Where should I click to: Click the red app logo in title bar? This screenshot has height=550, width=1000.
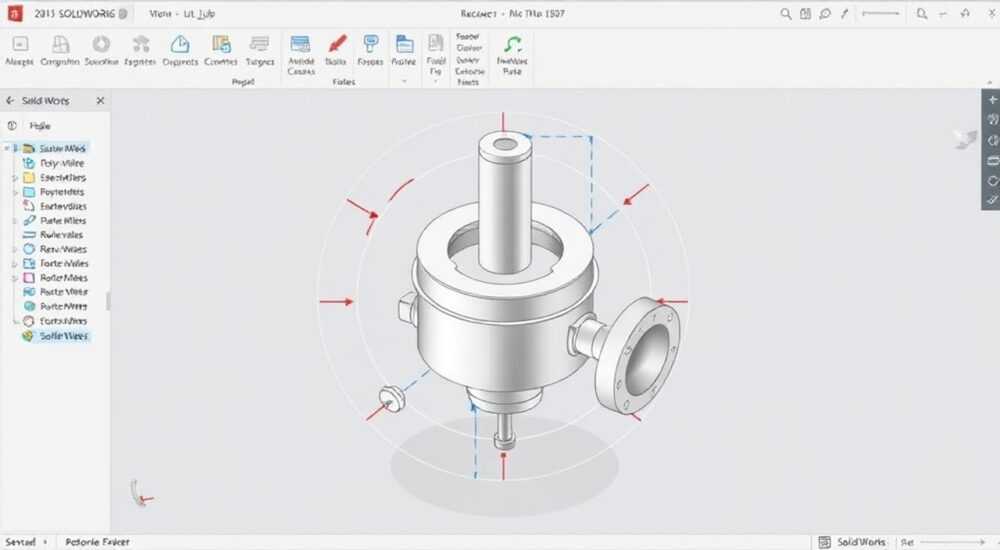pos(14,13)
